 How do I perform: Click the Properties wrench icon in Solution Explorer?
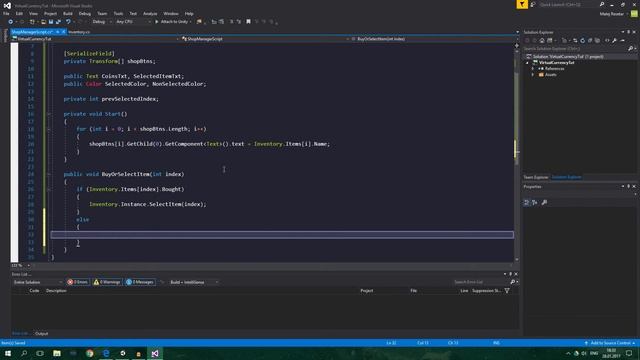pos(614,40)
